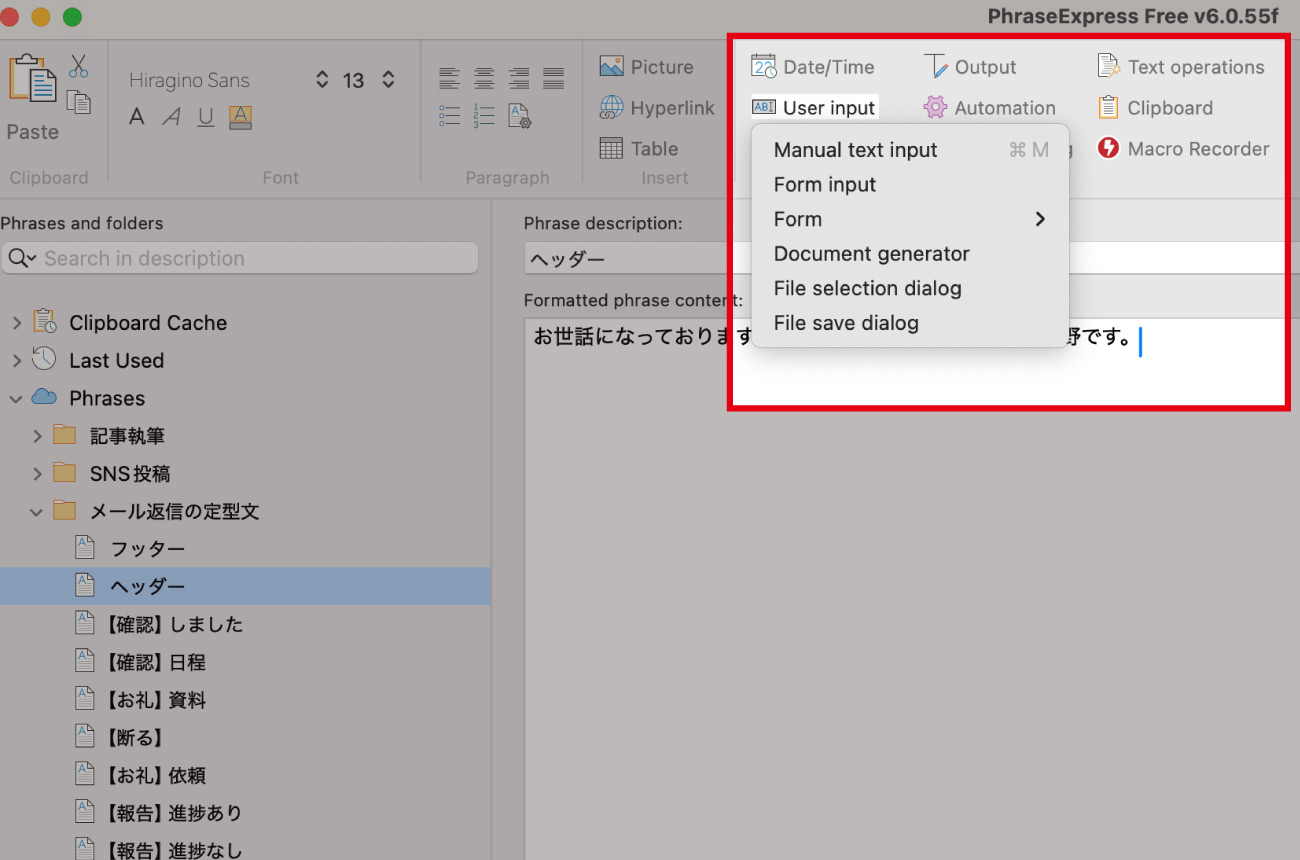Select the Clipboard Cache label
This screenshot has width=1300, height=860.
point(148,323)
